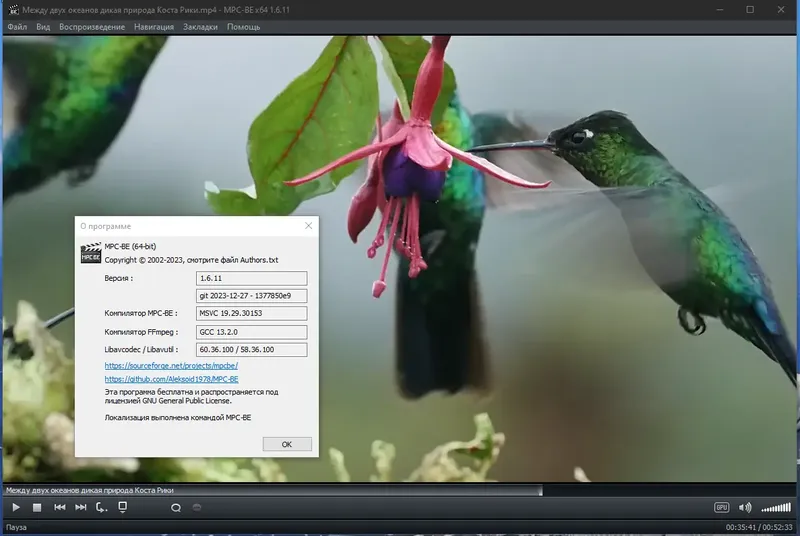The width and height of the screenshot is (800, 536).
Task: Click the Stop playback button
Action: [x=37, y=507]
